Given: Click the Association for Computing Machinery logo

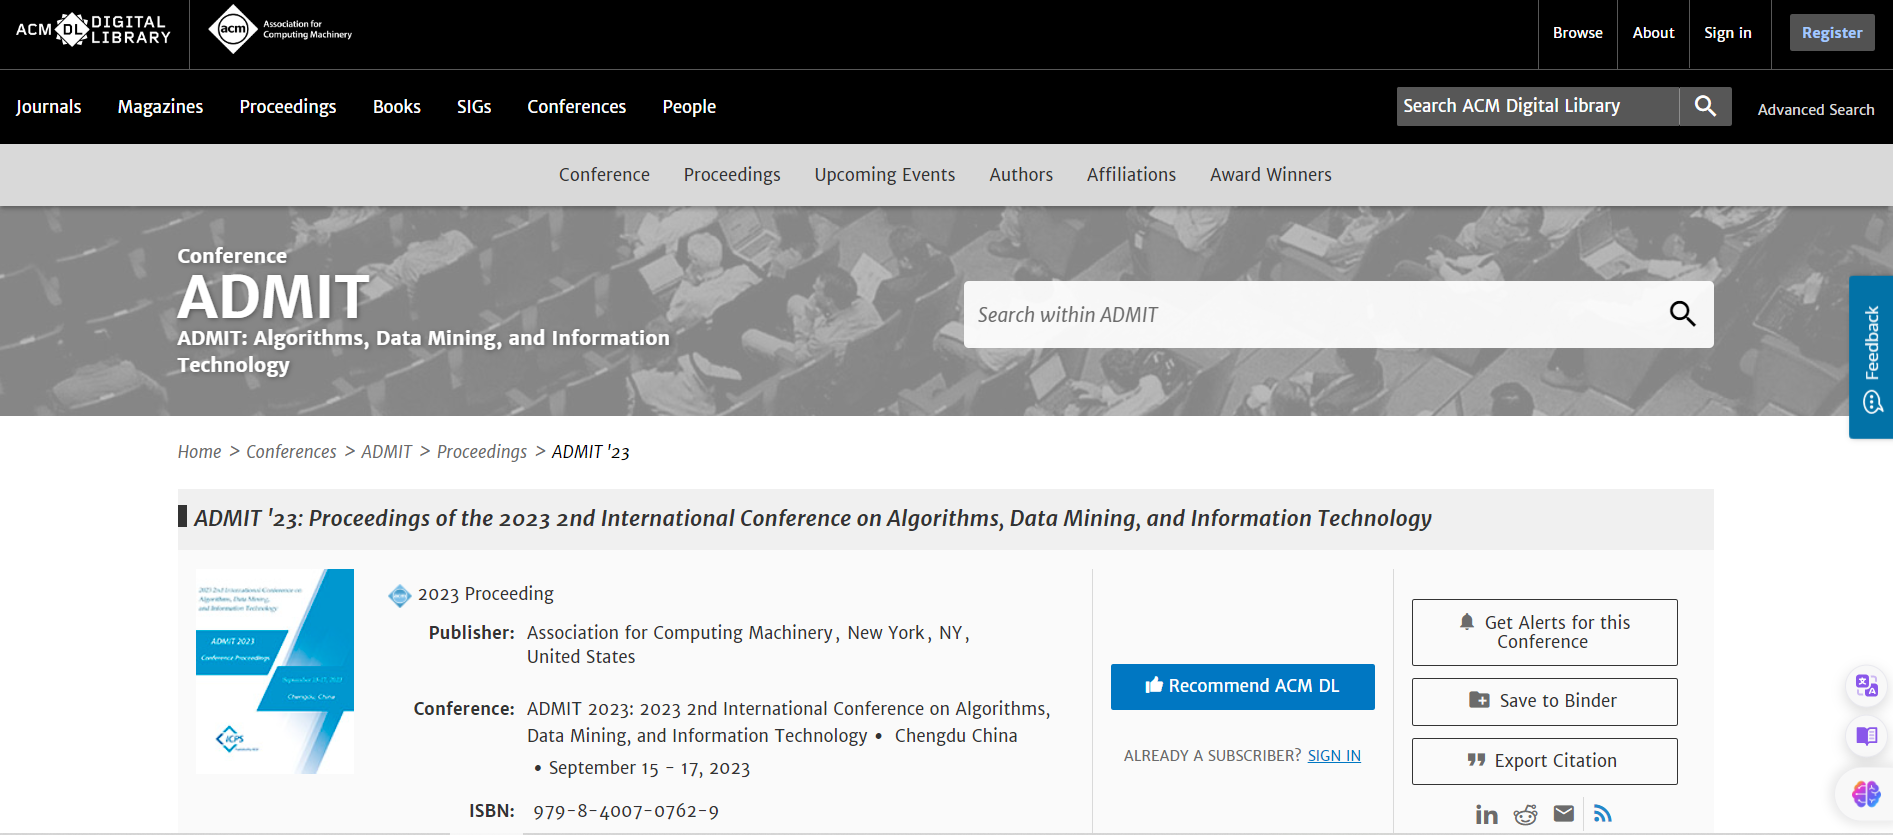Looking at the screenshot, I should click(x=280, y=30).
